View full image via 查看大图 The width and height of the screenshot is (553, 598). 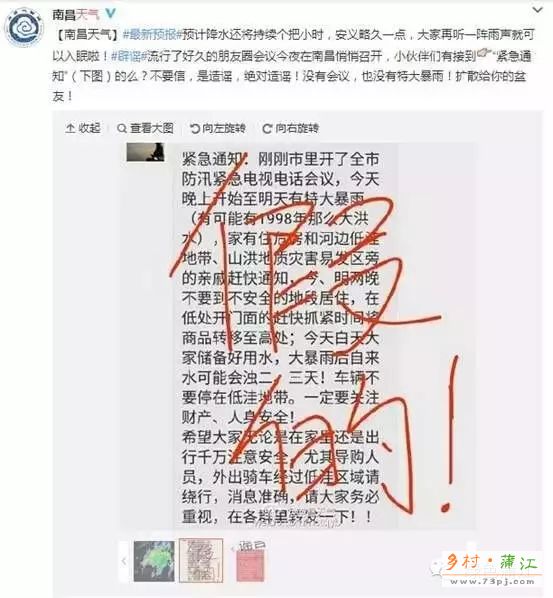click(145, 128)
